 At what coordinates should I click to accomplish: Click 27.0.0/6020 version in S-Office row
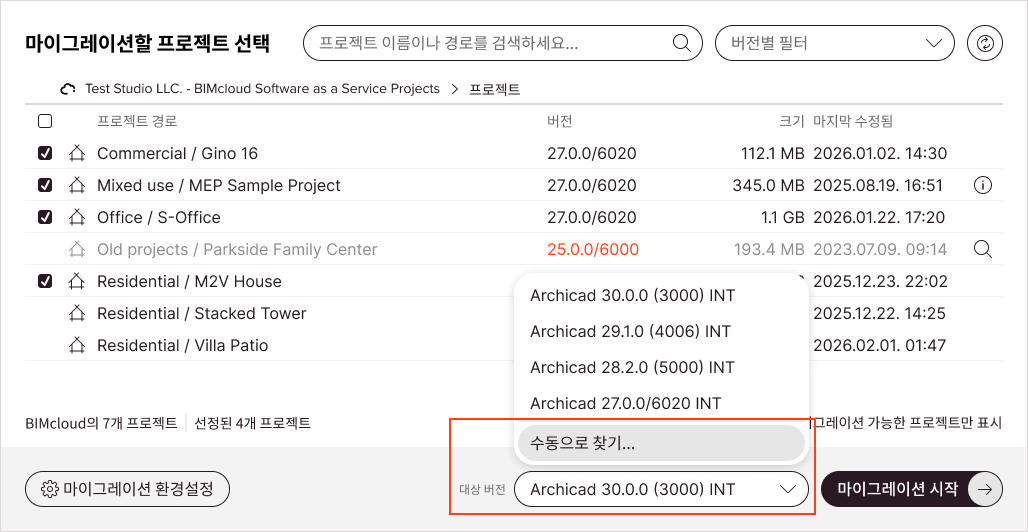591,217
